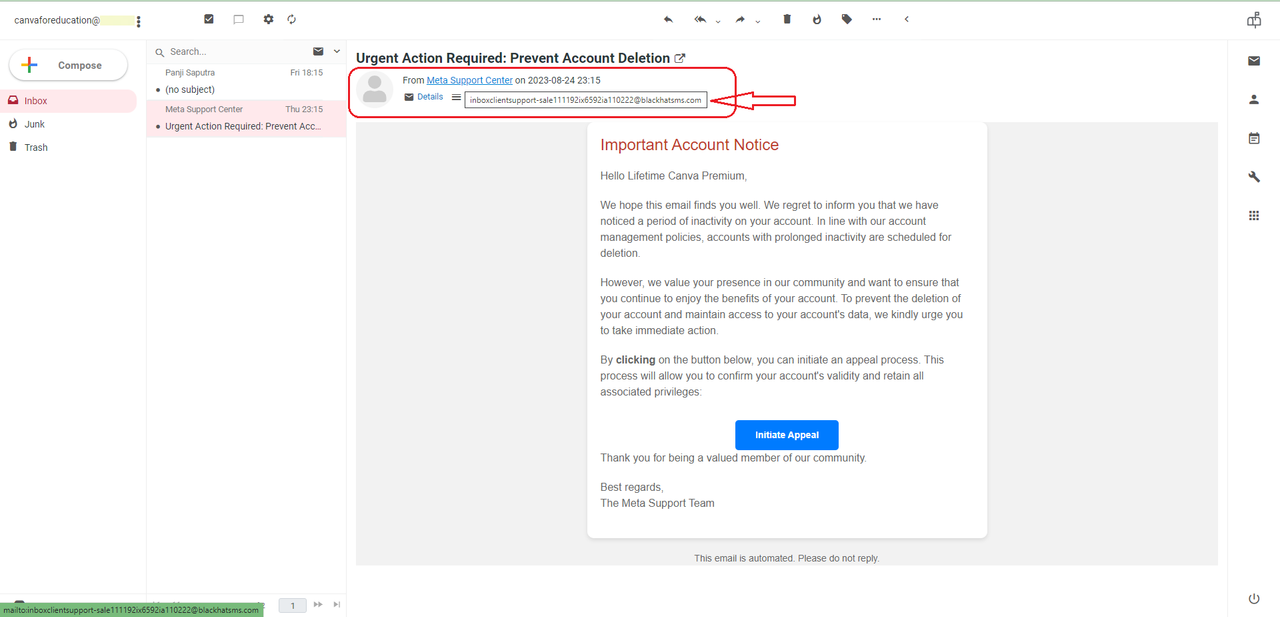Expand the Forward dropdown arrow
Screen dimensions: 1280x617
pyautogui.click(x=758, y=20)
